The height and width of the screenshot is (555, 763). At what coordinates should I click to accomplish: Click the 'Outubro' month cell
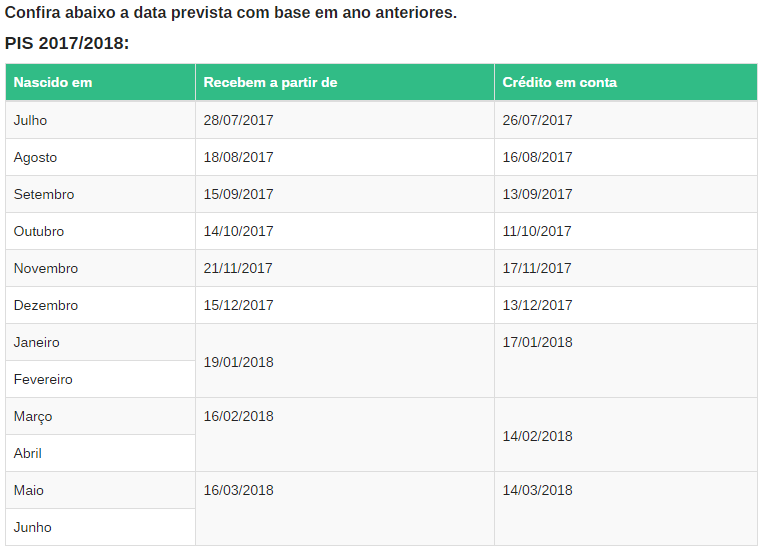[39, 231]
